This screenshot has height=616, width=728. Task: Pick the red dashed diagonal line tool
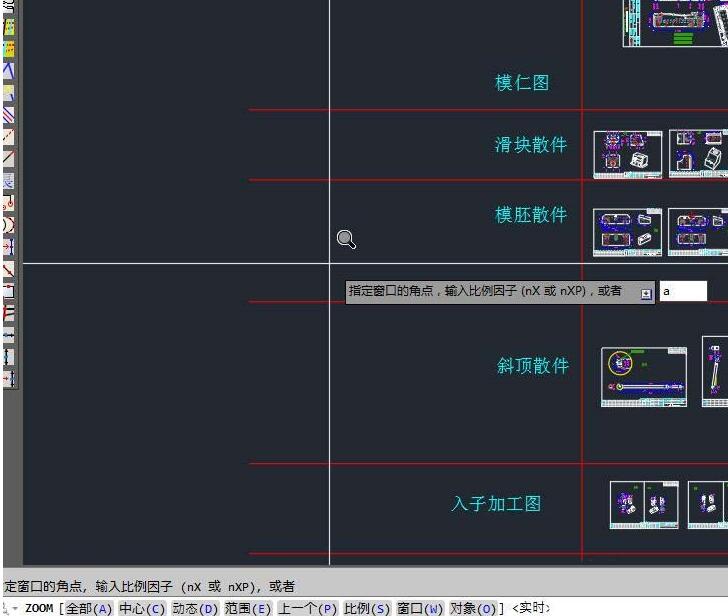(9, 136)
